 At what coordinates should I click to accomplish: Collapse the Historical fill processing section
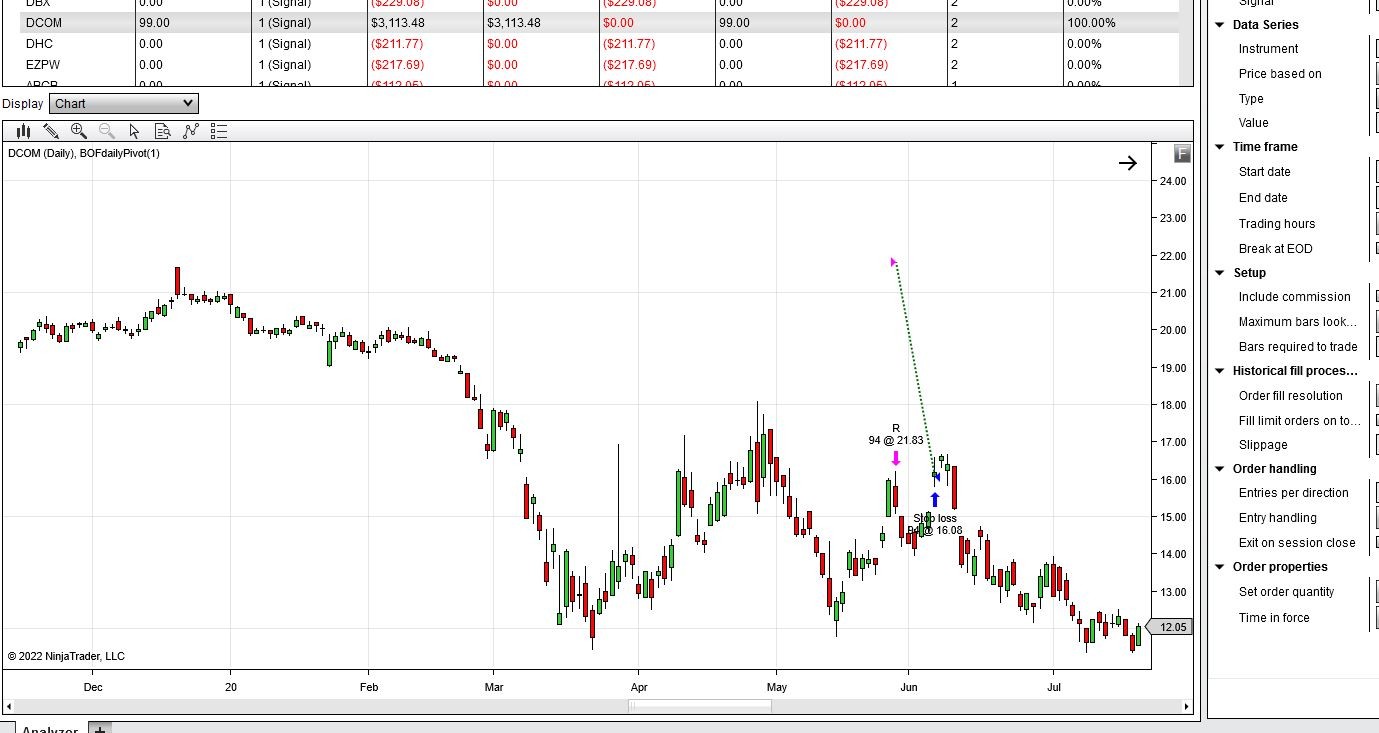[1220, 371]
